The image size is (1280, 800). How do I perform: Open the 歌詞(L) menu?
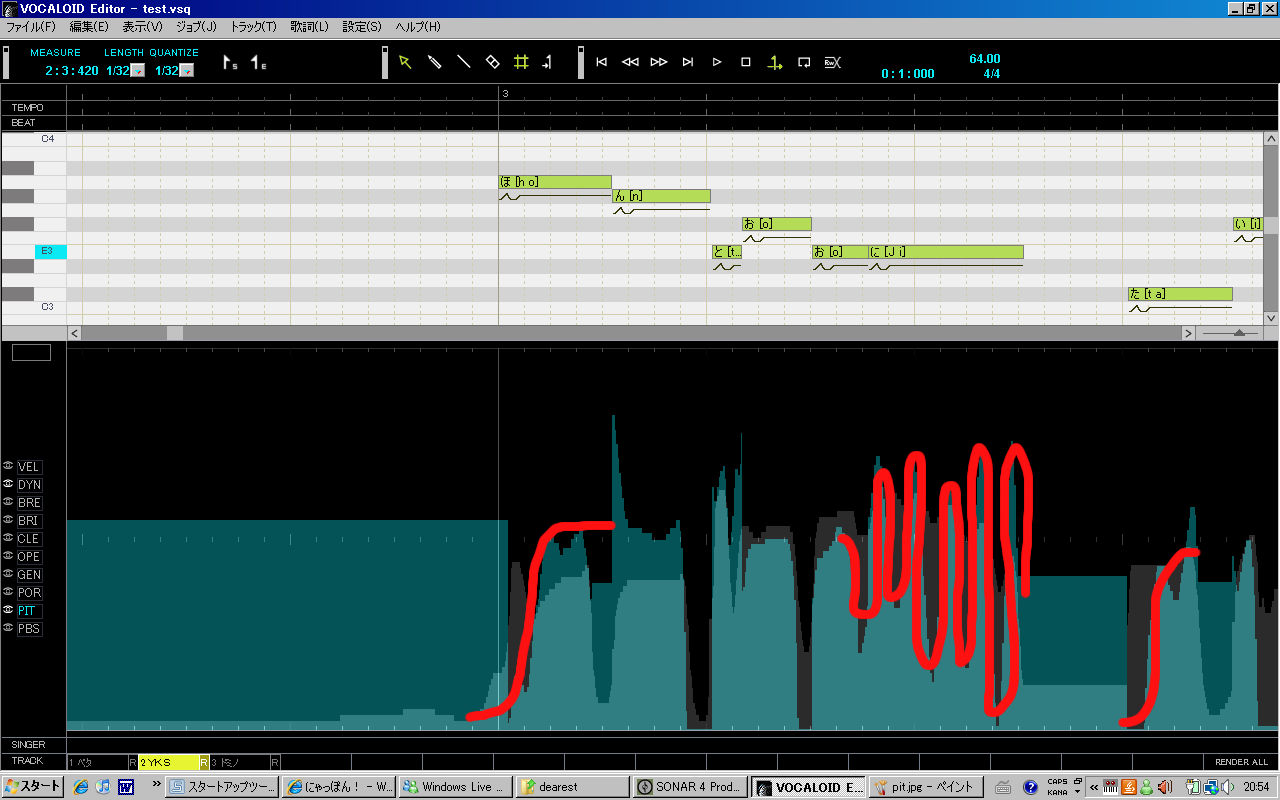coord(309,27)
